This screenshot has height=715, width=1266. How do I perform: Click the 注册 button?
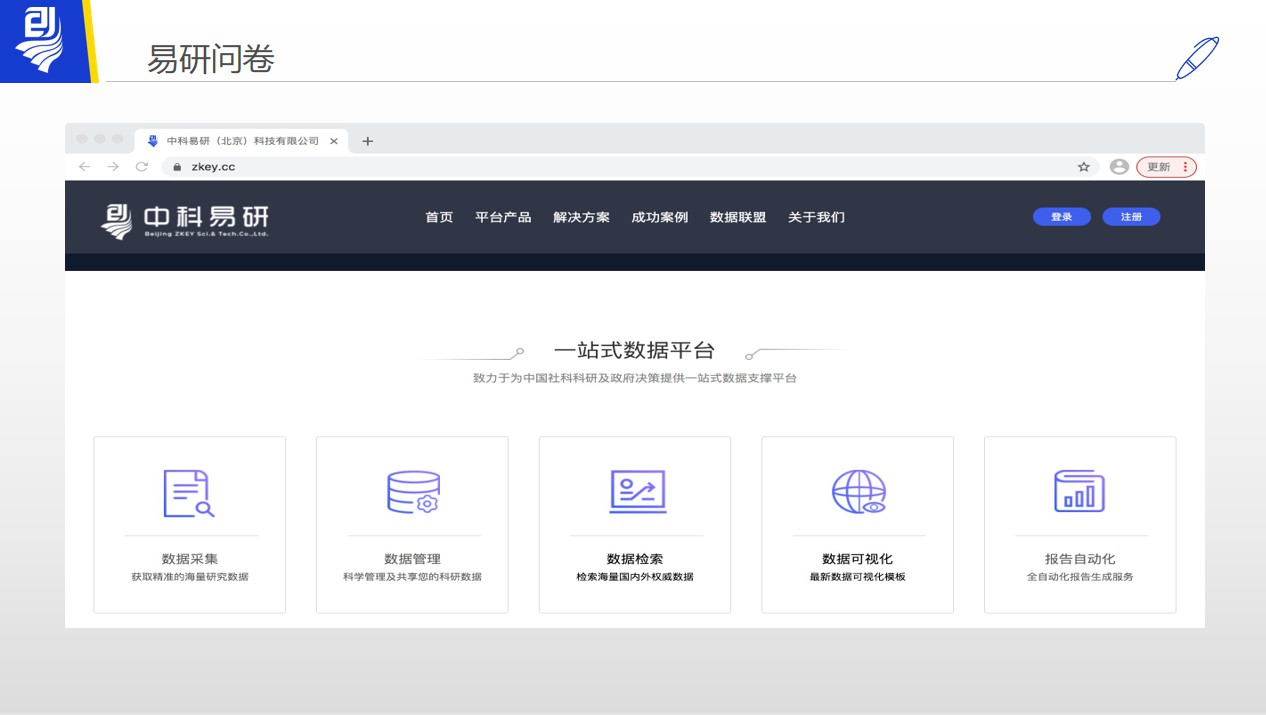coord(1131,217)
